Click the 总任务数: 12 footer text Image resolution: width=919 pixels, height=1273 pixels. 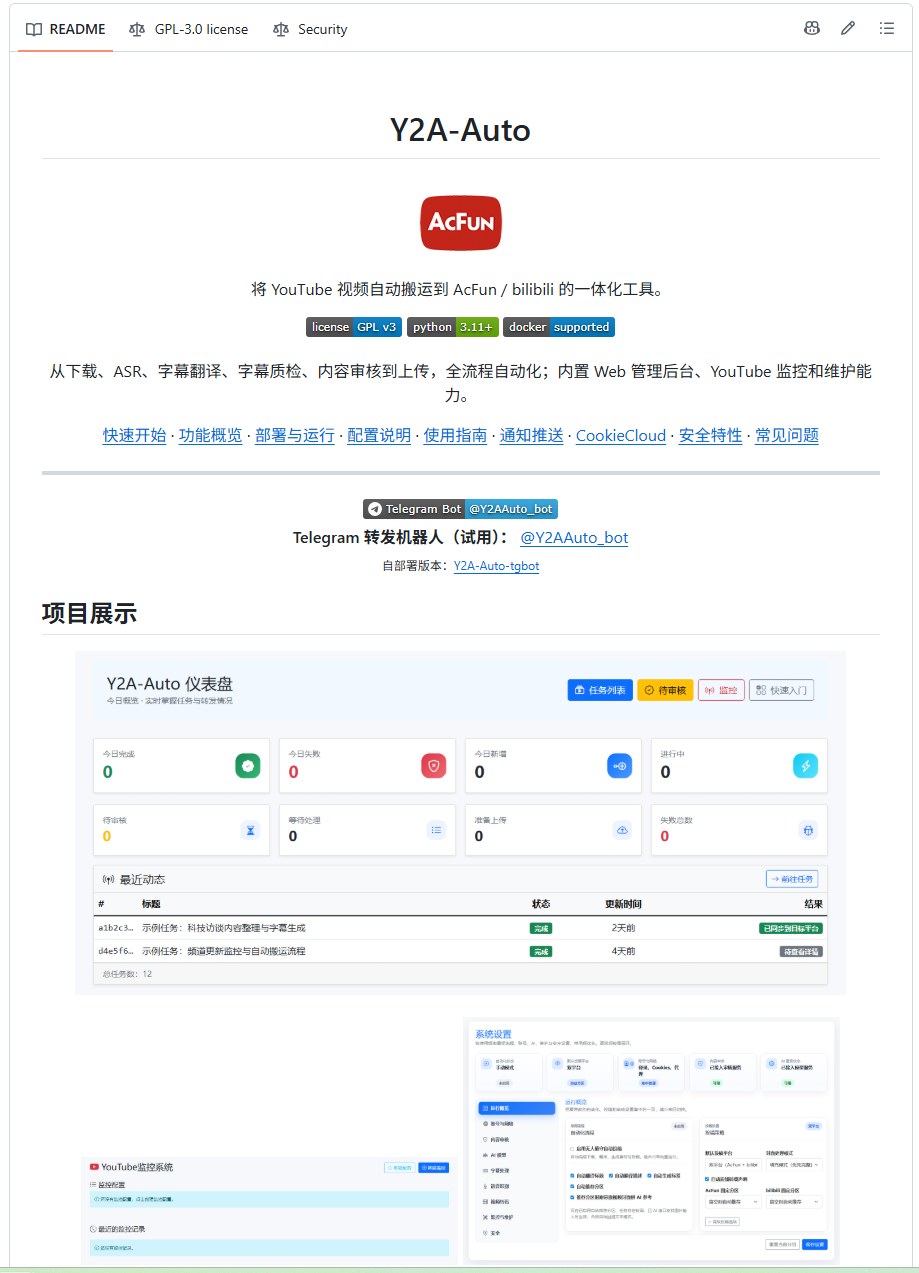click(x=128, y=973)
